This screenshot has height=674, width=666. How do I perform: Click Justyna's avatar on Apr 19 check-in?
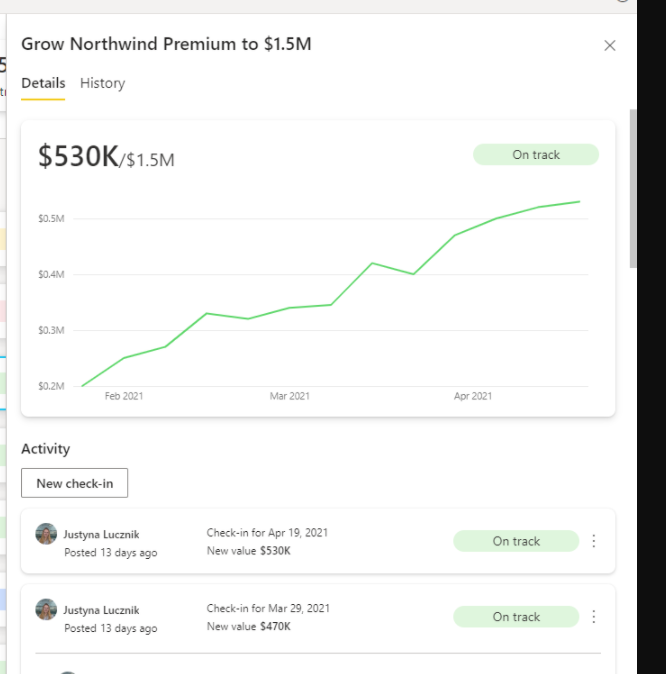pos(46,534)
